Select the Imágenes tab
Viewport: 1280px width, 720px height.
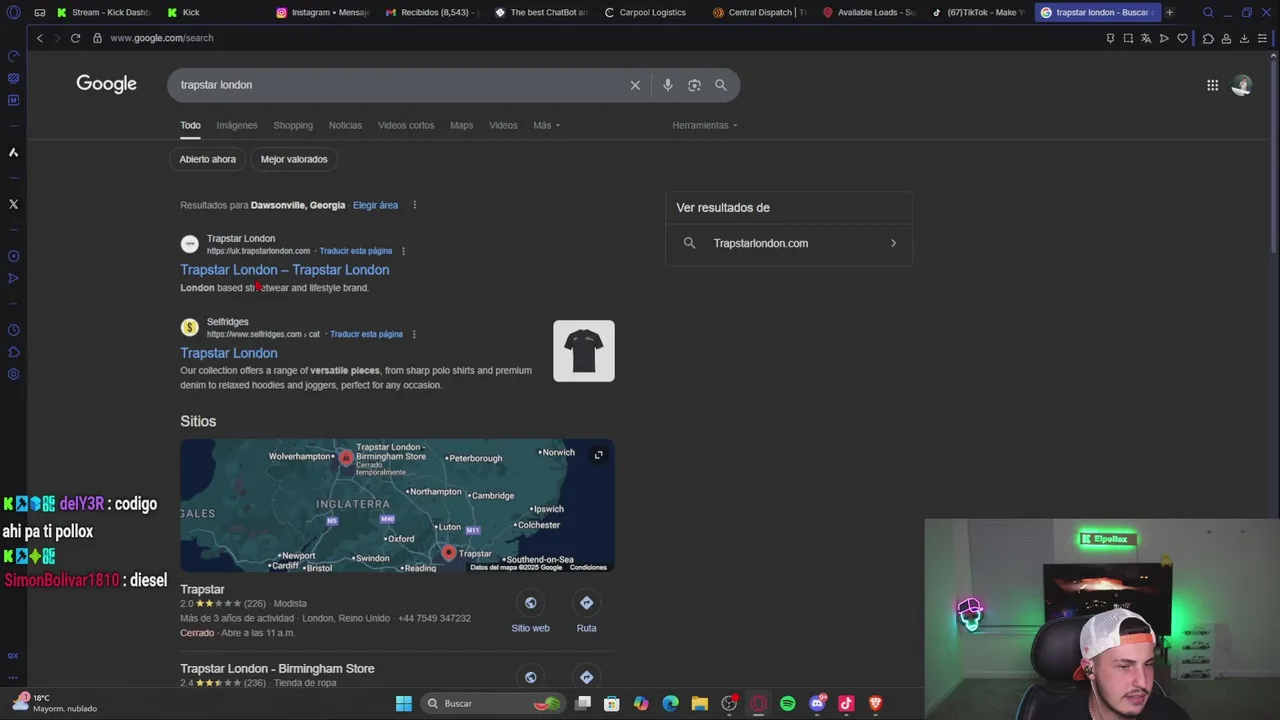237,125
